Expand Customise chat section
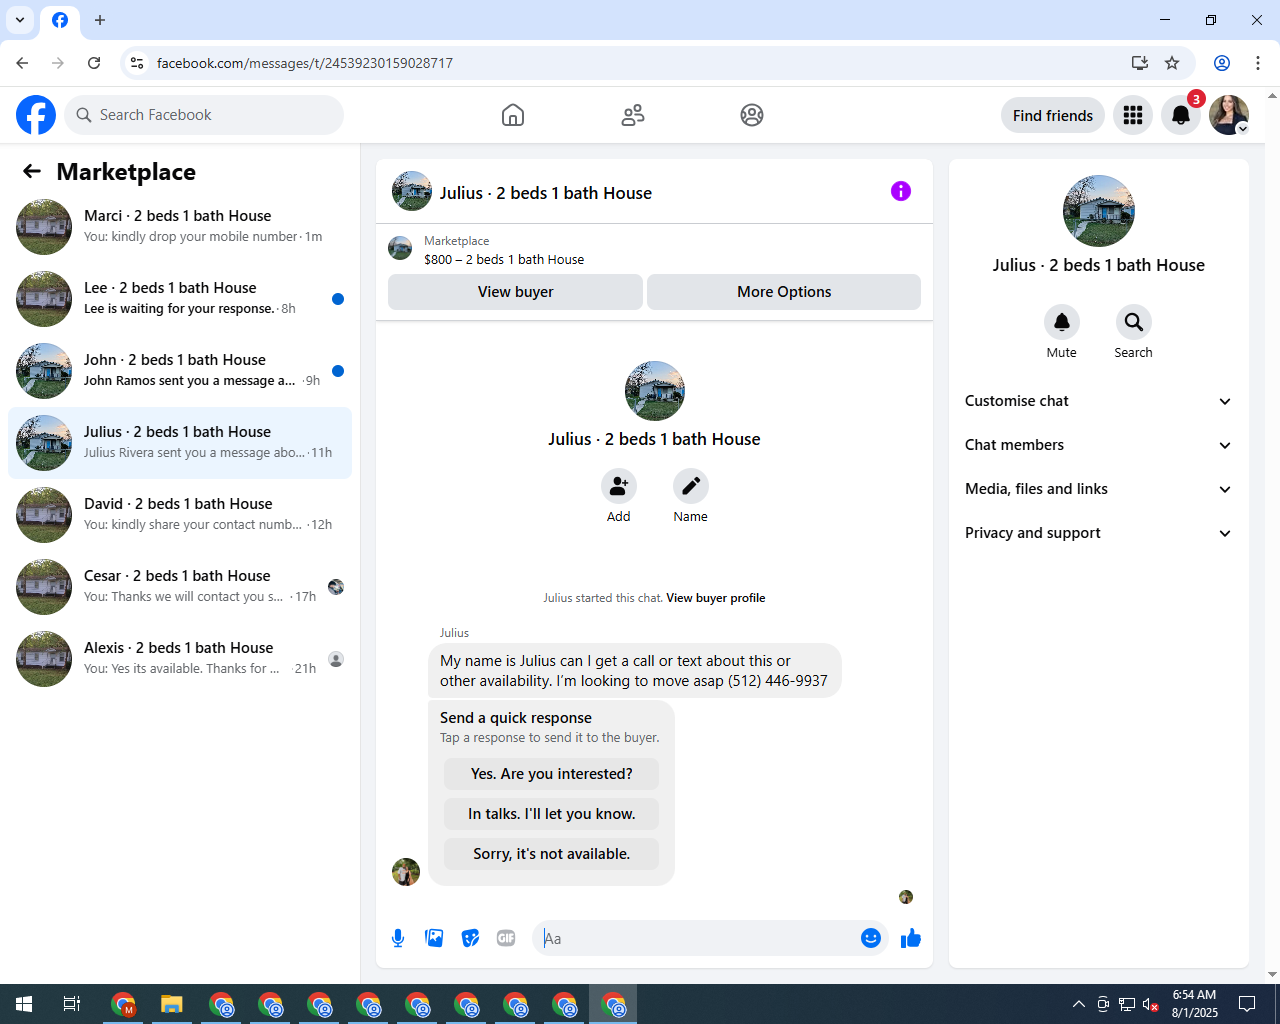 pos(1099,401)
